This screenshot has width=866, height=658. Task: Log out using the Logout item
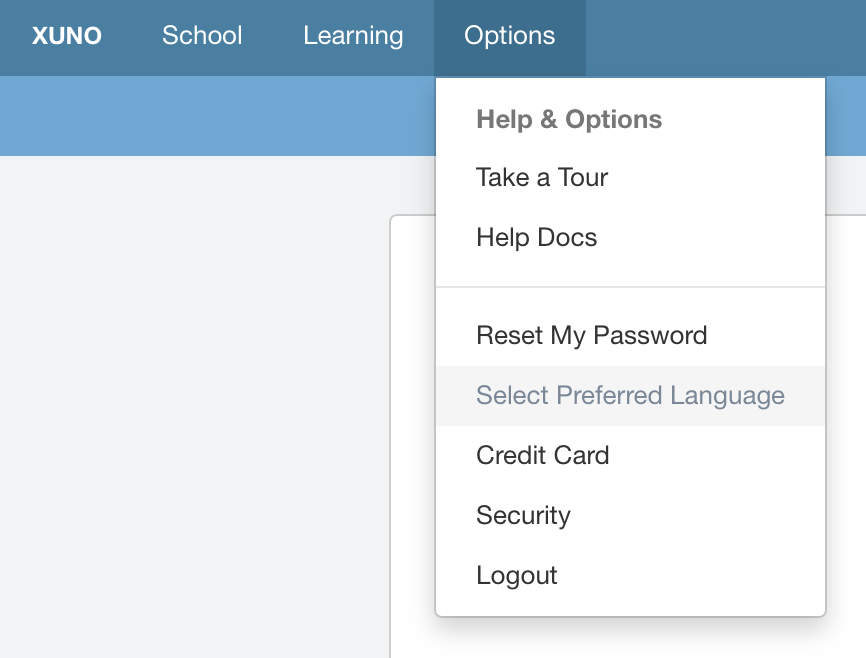click(516, 575)
